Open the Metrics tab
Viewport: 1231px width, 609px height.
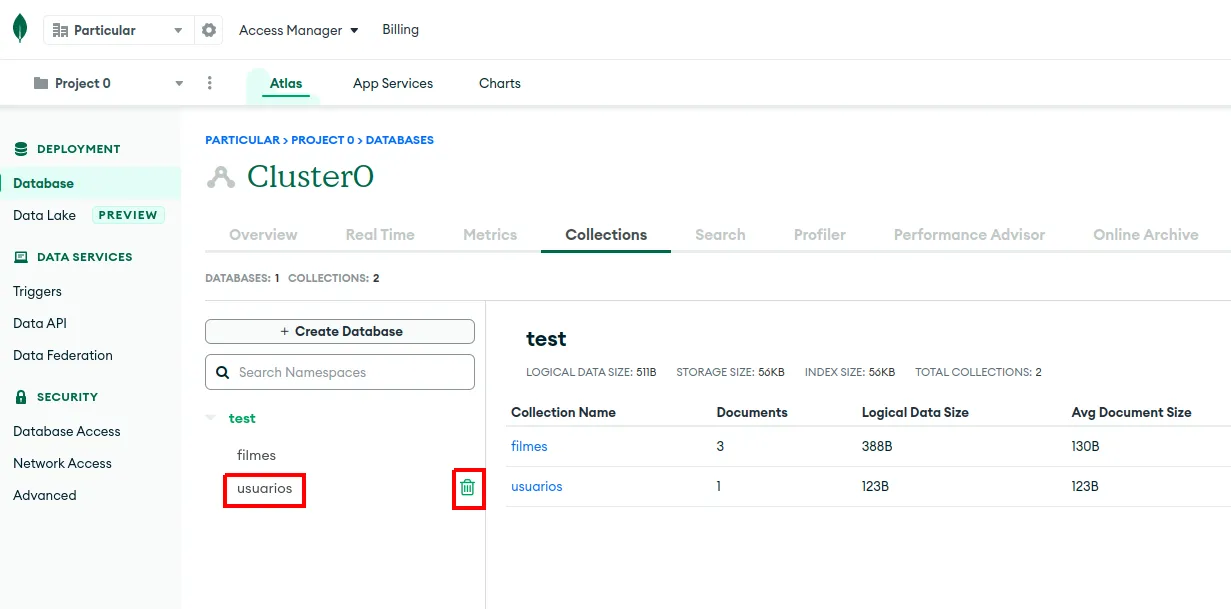(490, 235)
